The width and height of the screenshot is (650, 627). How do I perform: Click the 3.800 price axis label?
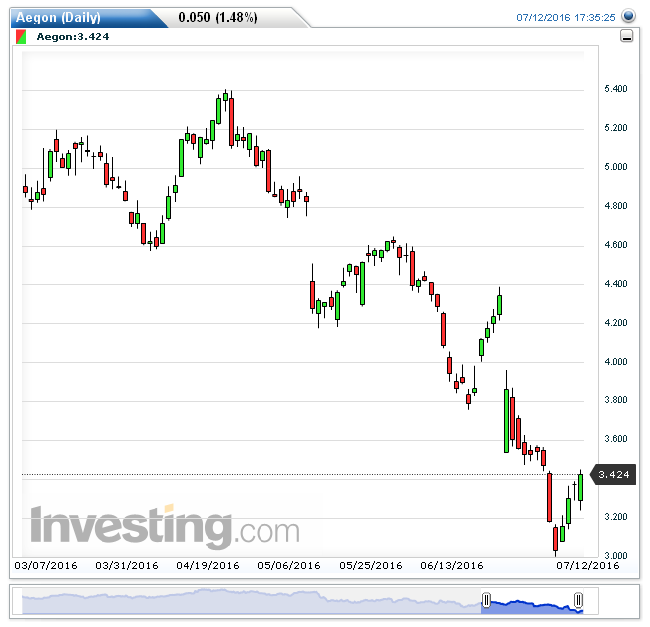pos(616,399)
